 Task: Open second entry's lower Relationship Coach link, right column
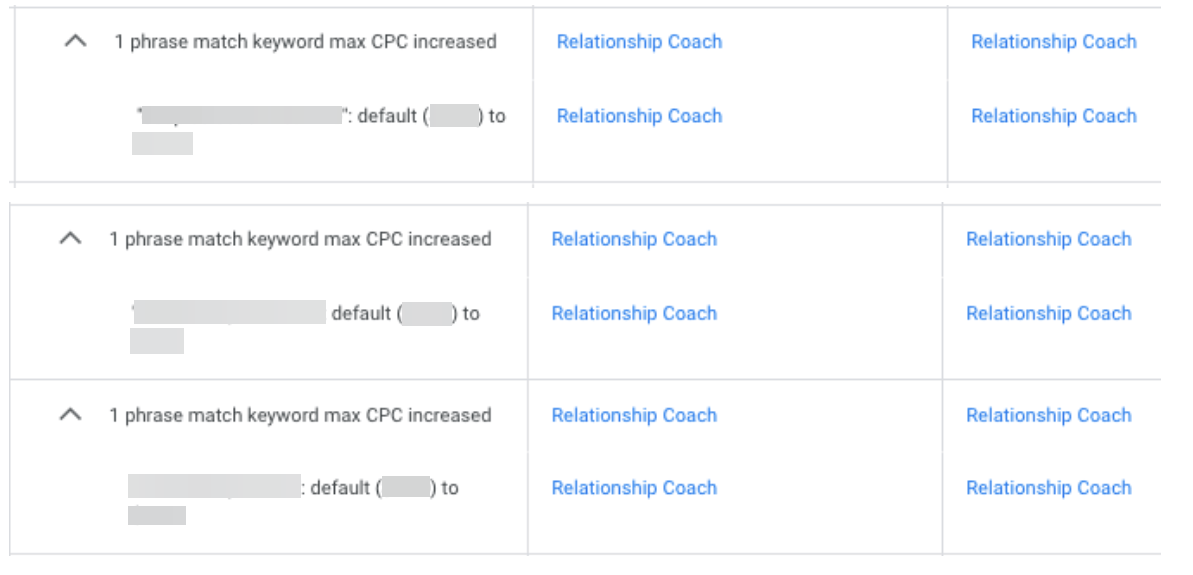click(x=1048, y=314)
